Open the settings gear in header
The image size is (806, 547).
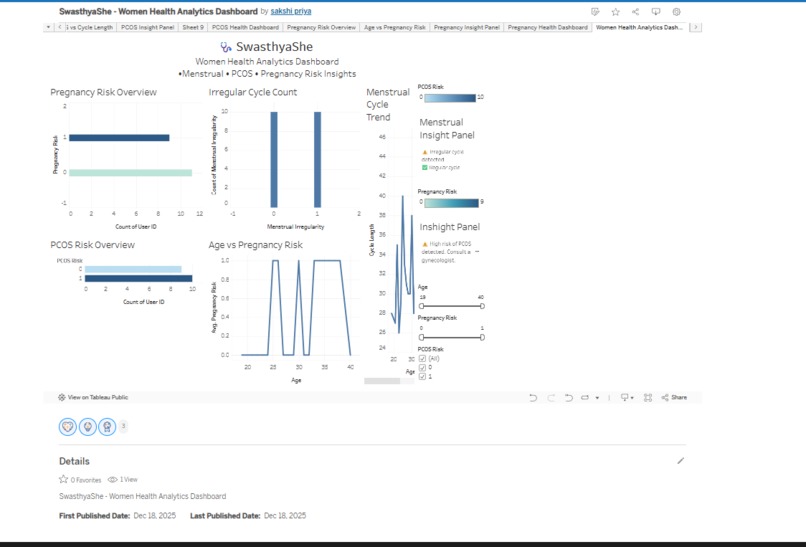[x=676, y=12]
